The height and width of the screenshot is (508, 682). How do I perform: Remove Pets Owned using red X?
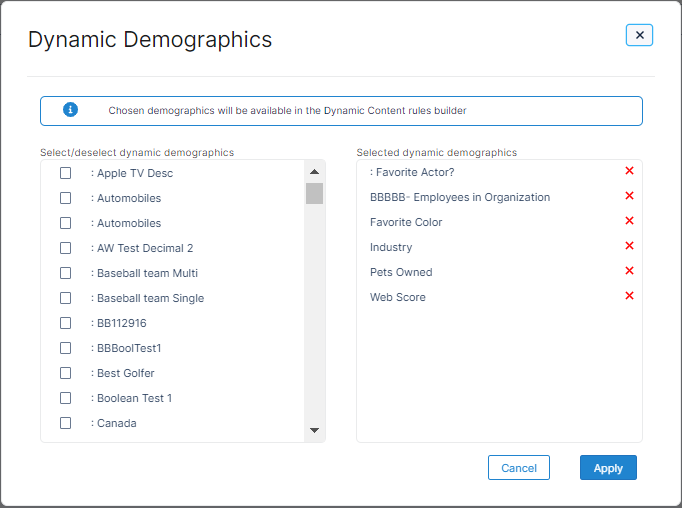(629, 271)
